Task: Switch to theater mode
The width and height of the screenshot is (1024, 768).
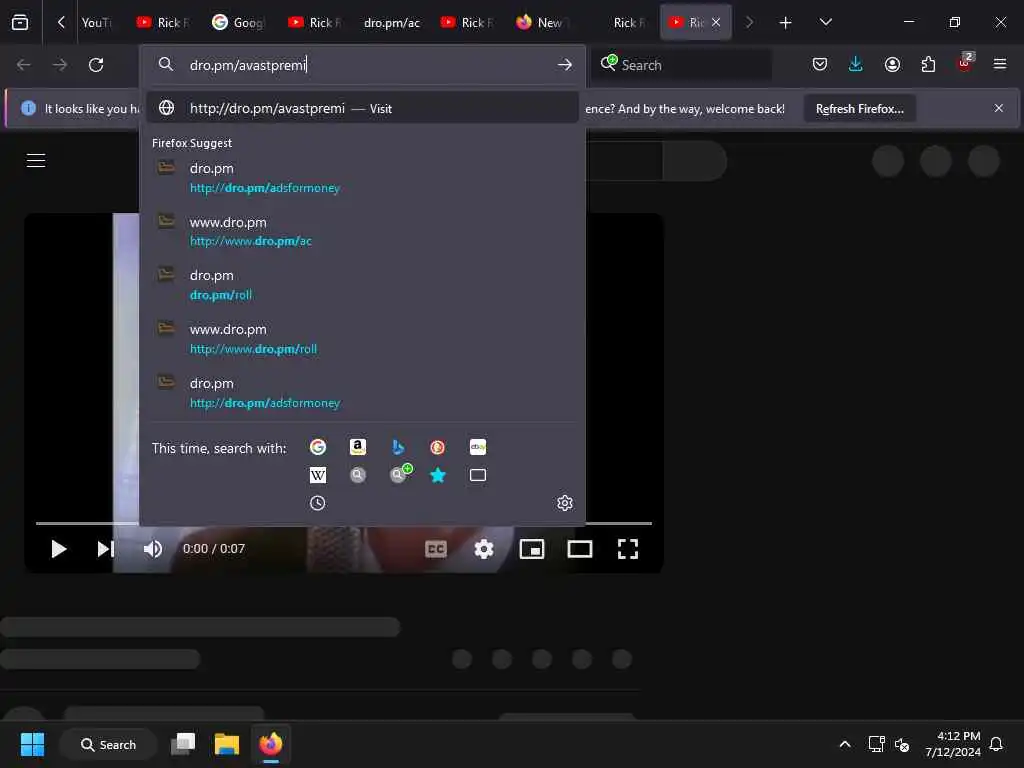Action: click(x=580, y=549)
